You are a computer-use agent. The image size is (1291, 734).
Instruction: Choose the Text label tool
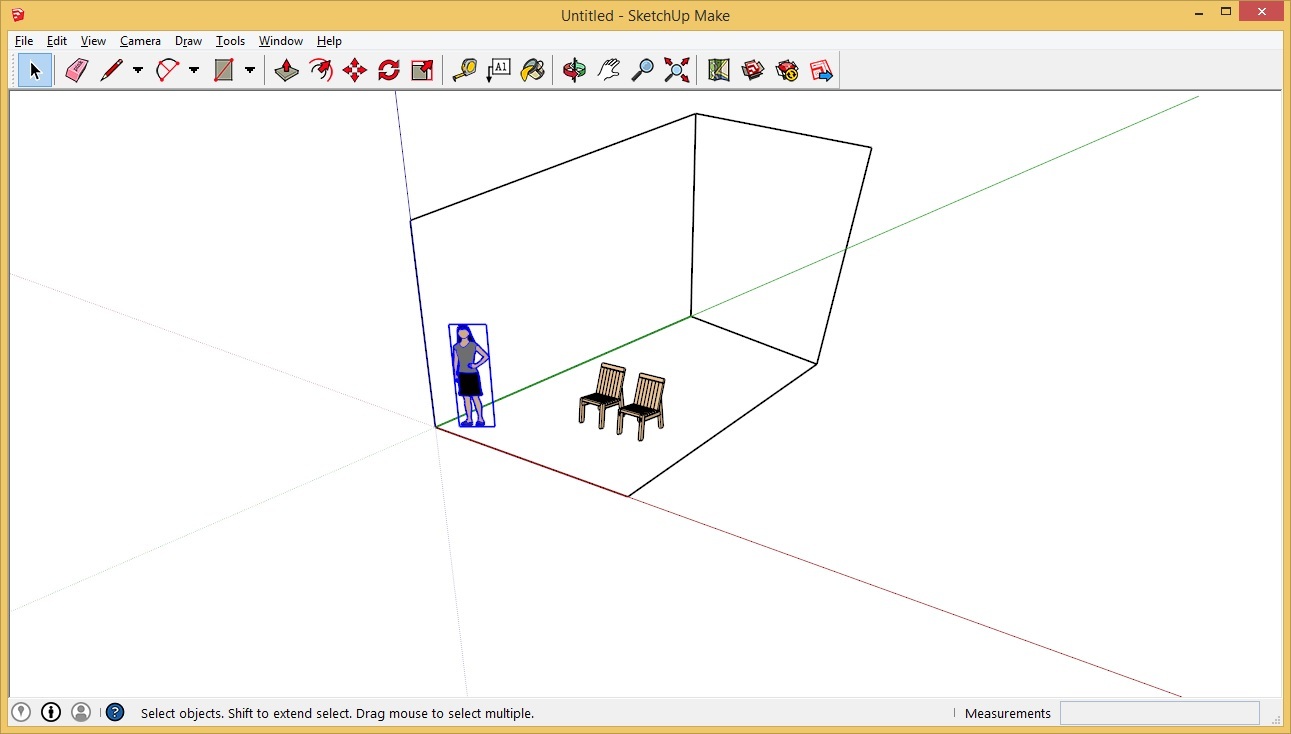pos(499,70)
